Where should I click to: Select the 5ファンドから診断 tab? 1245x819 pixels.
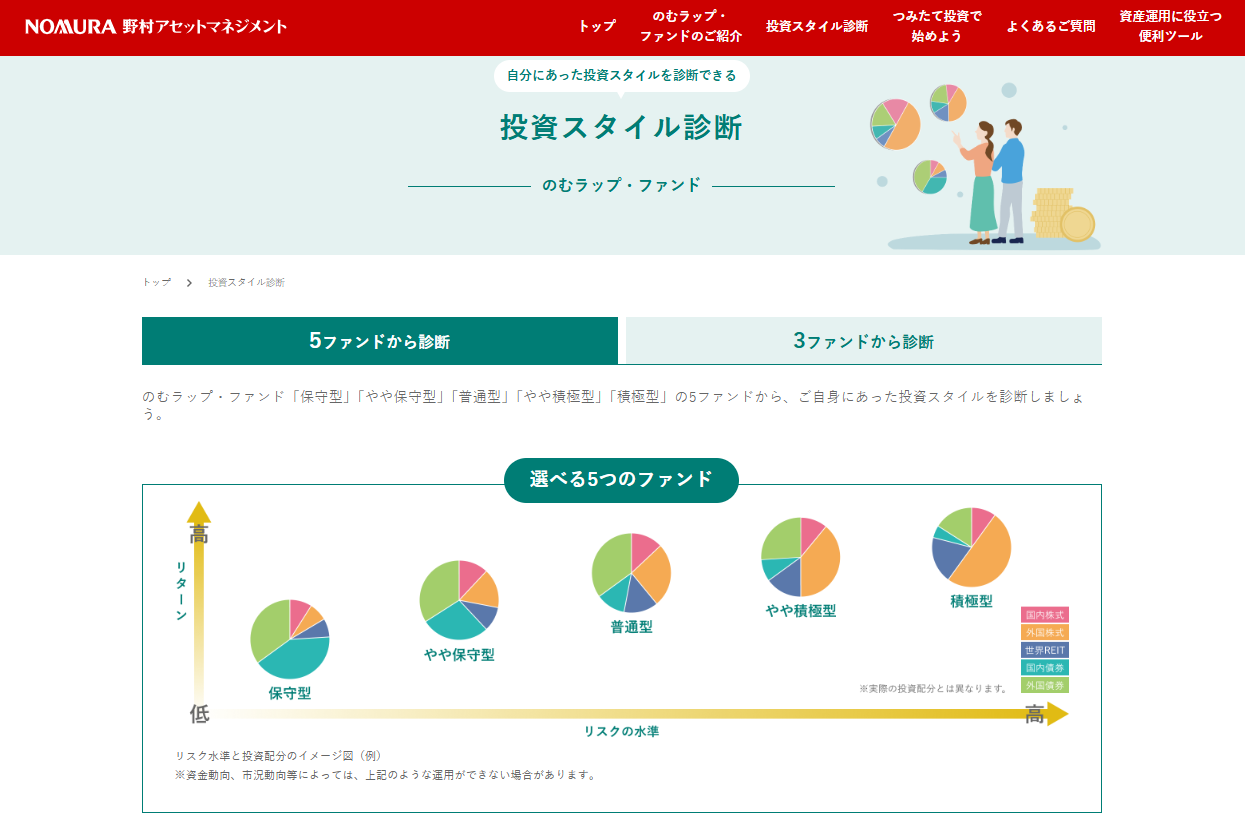tap(380, 341)
